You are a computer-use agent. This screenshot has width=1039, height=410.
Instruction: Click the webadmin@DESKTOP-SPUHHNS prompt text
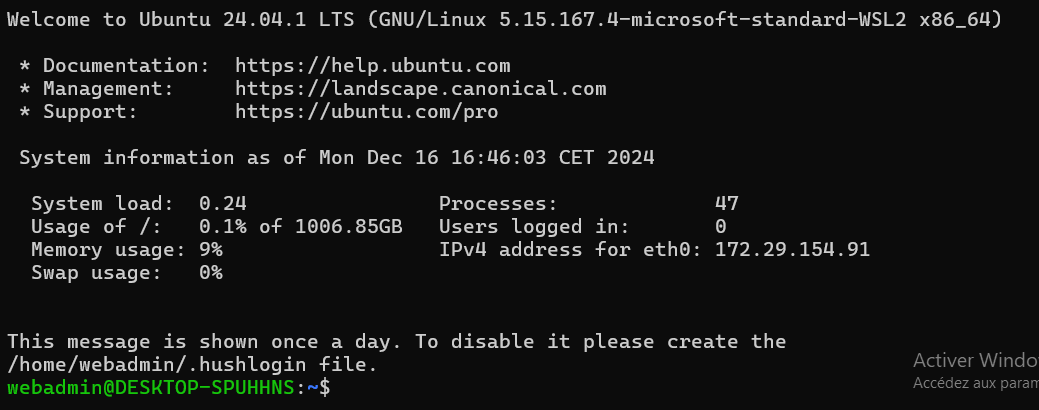tap(151, 387)
